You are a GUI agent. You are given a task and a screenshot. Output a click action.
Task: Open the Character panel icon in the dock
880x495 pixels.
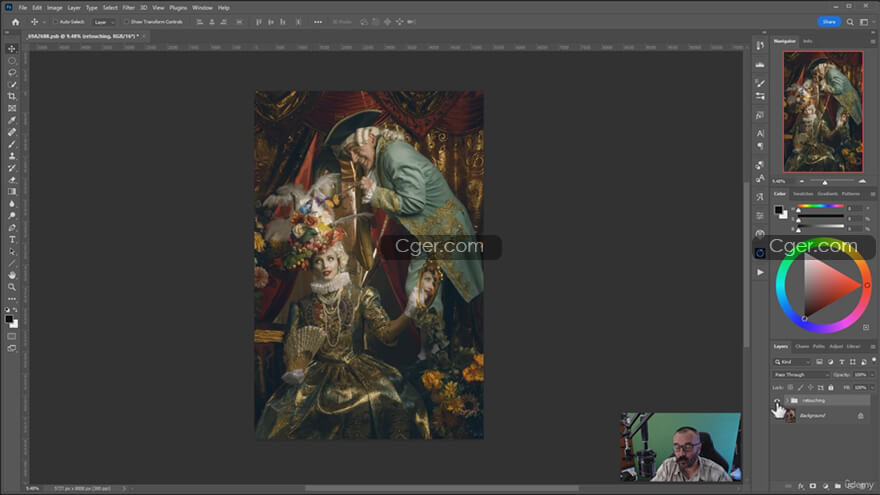[x=760, y=133]
